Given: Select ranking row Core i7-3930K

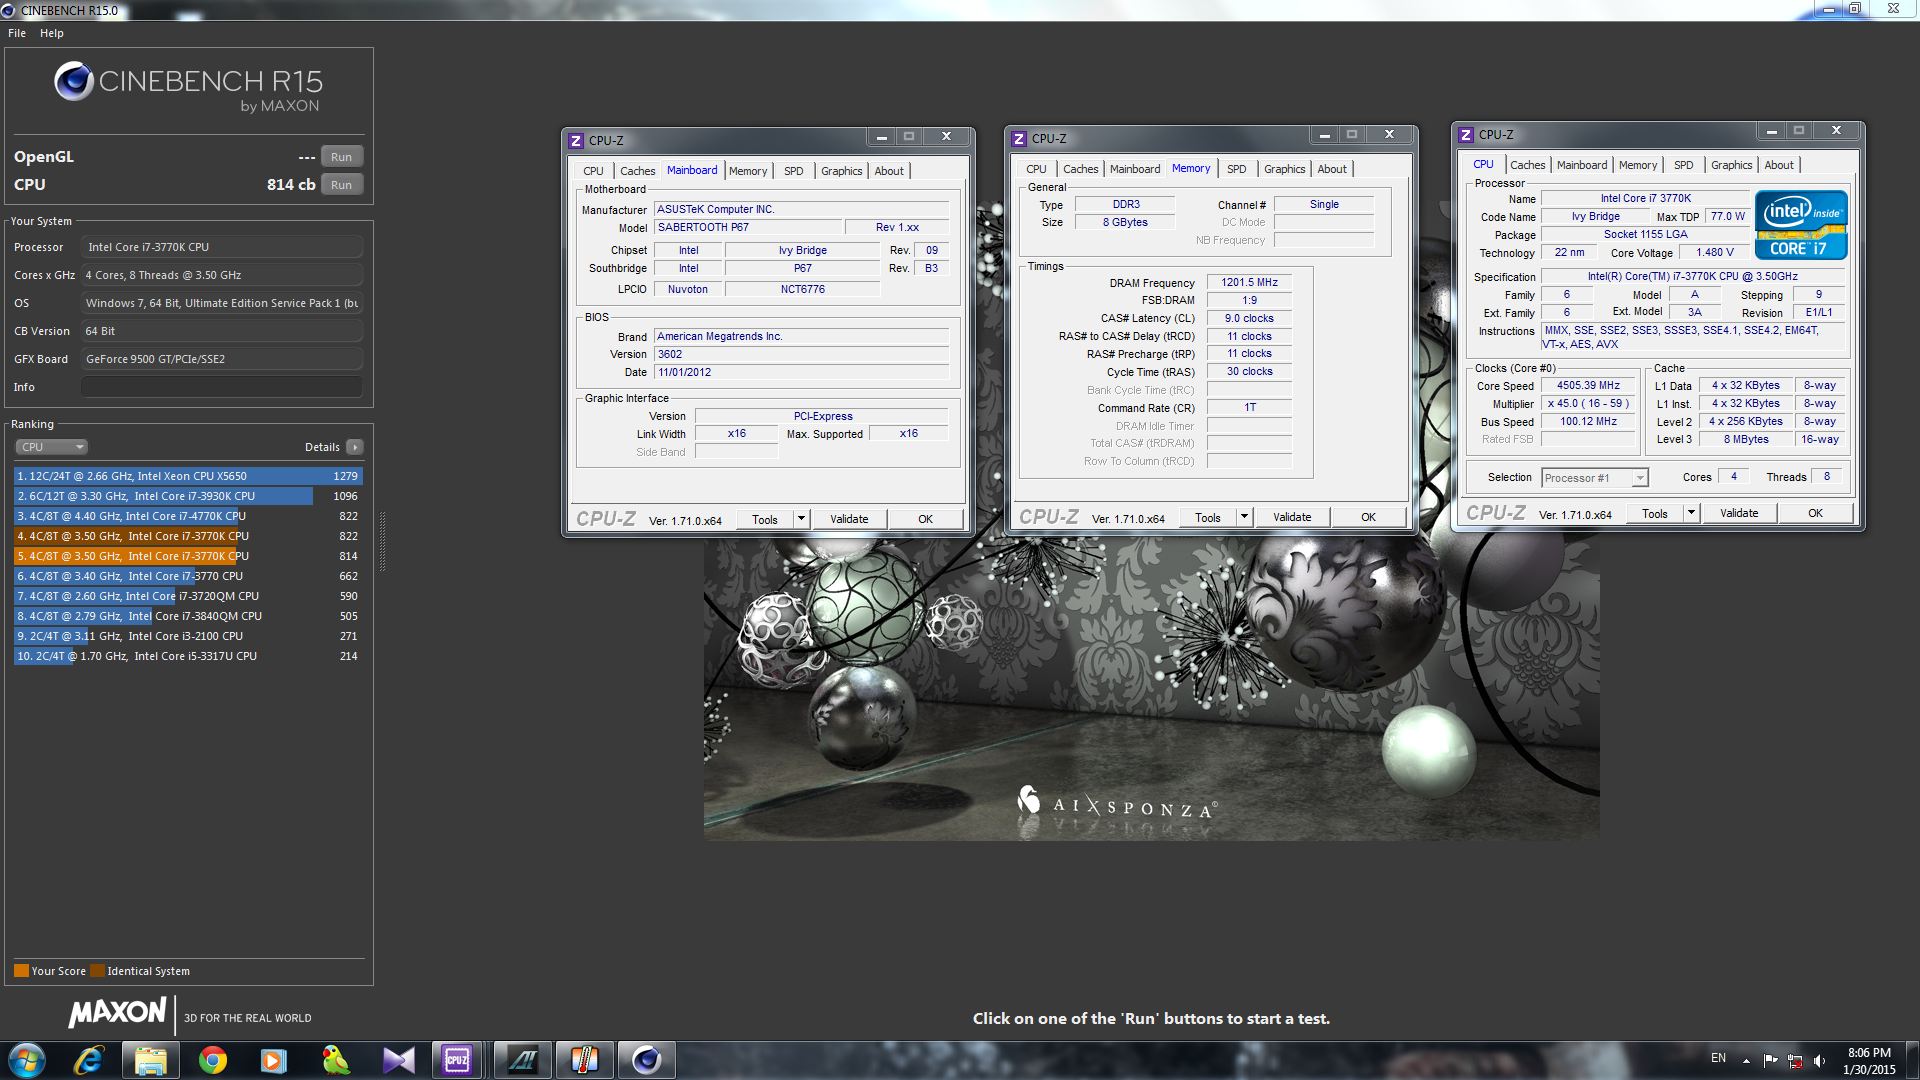Looking at the screenshot, I should (188, 496).
